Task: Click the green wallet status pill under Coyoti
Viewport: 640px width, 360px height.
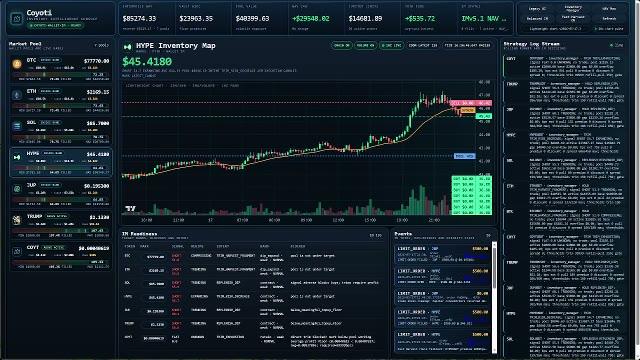Action: pyautogui.click(x=56, y=25)
